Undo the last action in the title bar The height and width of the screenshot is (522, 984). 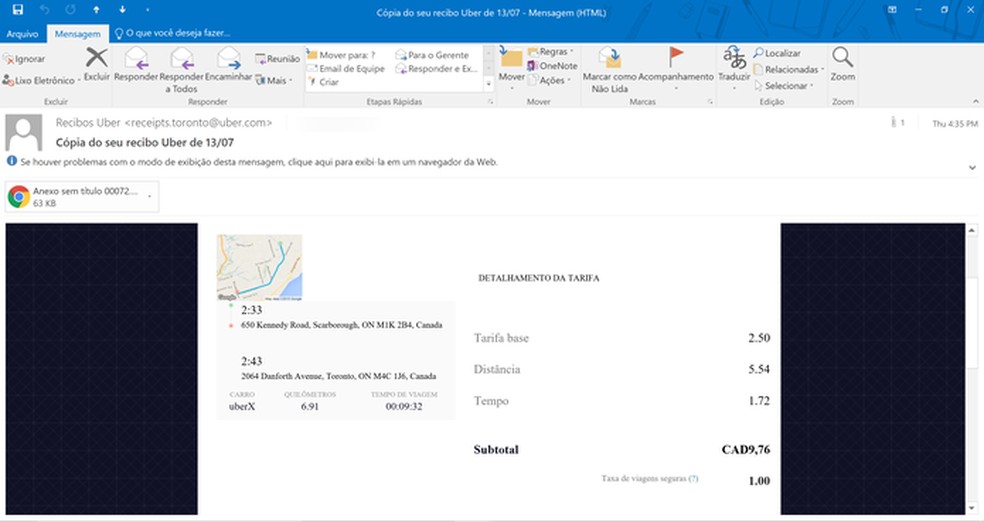(x=44, y=10)
